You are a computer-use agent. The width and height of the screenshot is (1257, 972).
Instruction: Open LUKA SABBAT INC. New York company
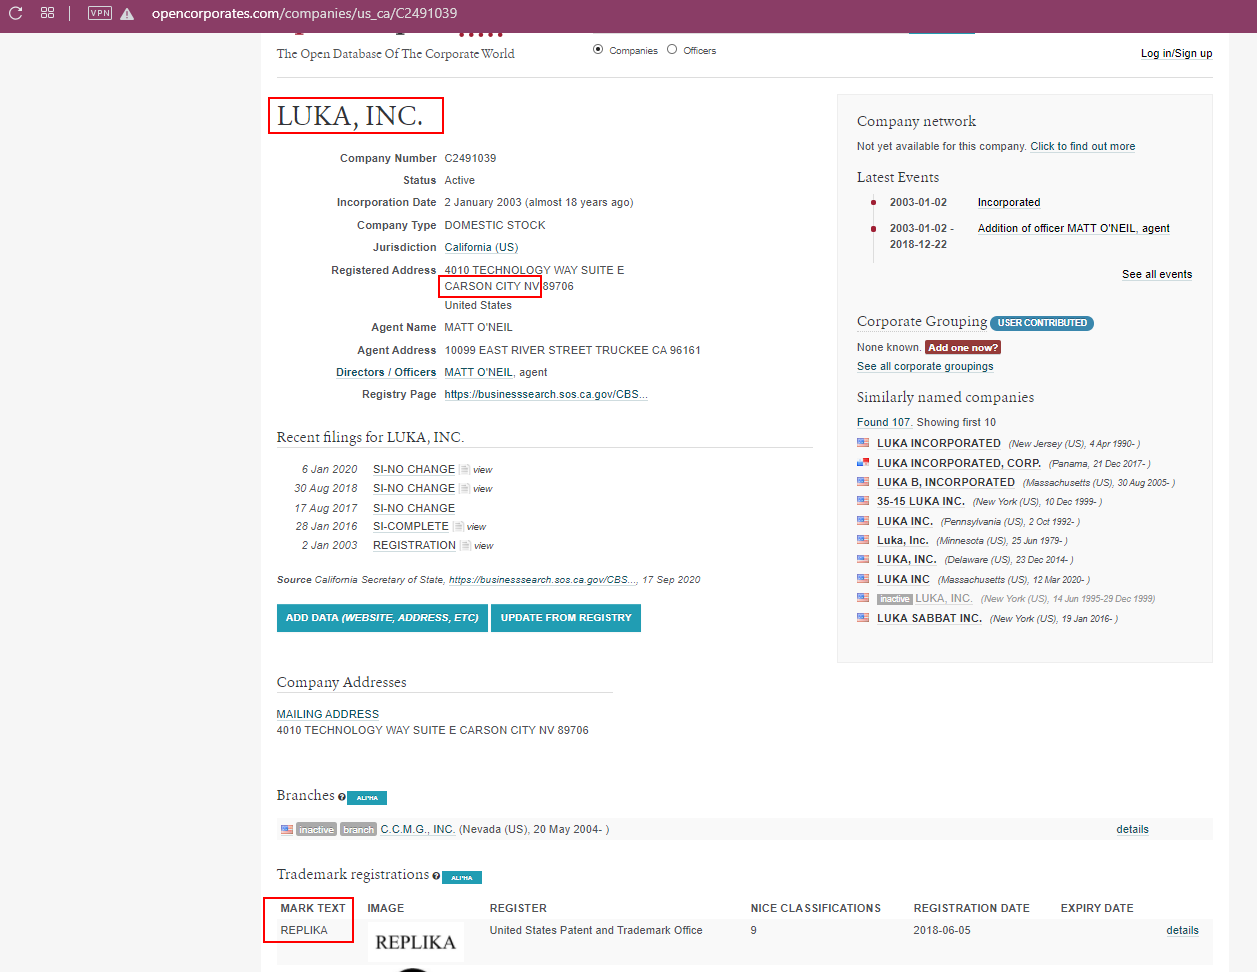[x=930, y=619]
